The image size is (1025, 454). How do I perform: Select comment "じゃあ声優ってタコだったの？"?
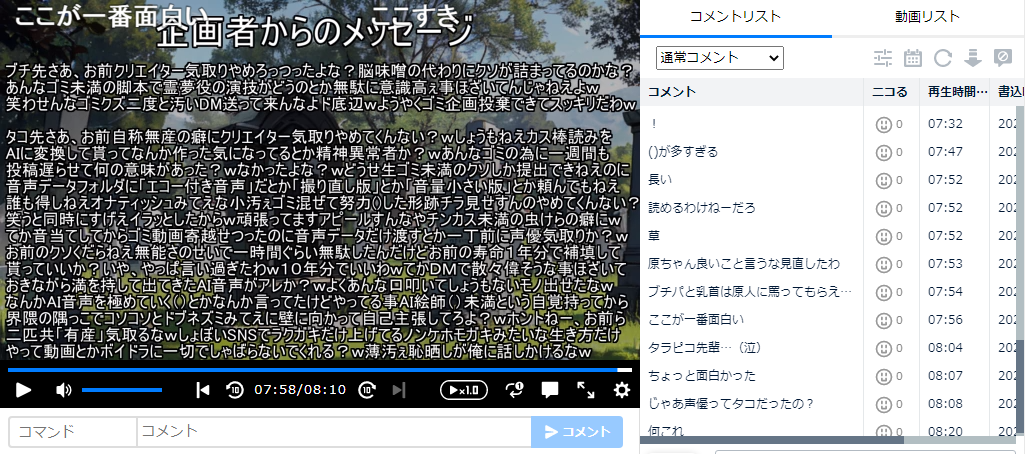(x=730, y=404)
